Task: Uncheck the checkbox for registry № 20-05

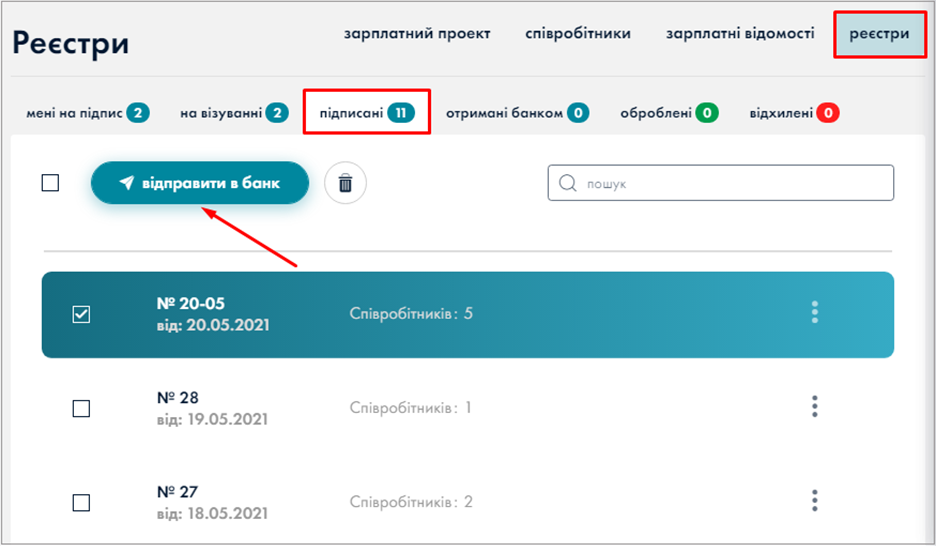Action: tap(82, 314)
